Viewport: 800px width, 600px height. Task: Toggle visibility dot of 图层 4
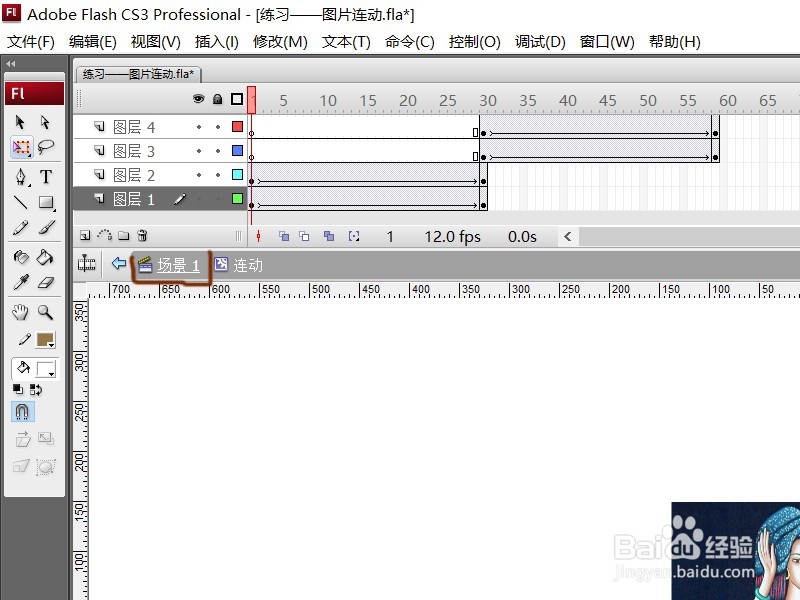coord(199,127)
